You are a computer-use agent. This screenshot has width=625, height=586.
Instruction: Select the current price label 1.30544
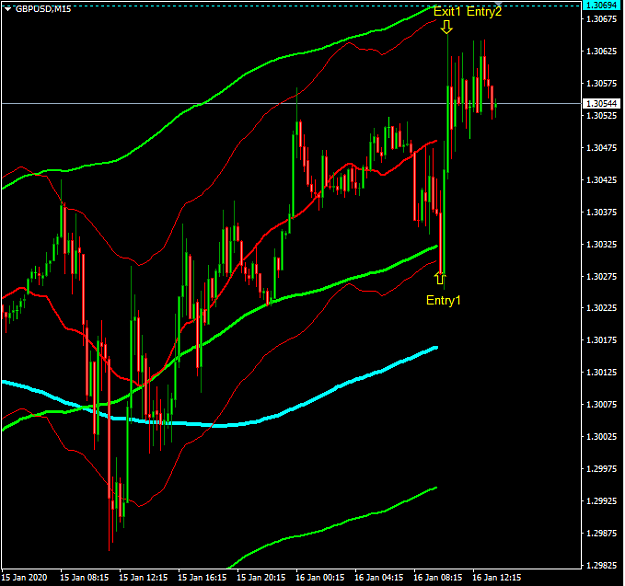pos(601,104)
